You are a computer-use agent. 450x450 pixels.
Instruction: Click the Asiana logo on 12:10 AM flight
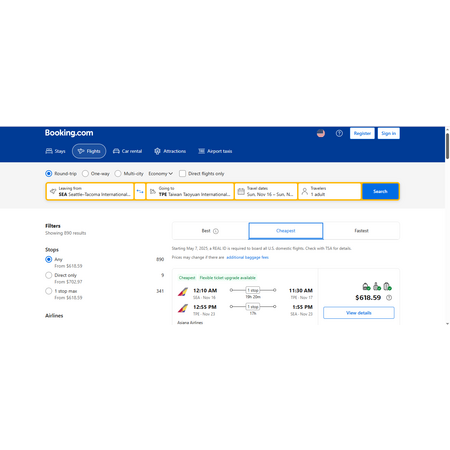183,292
